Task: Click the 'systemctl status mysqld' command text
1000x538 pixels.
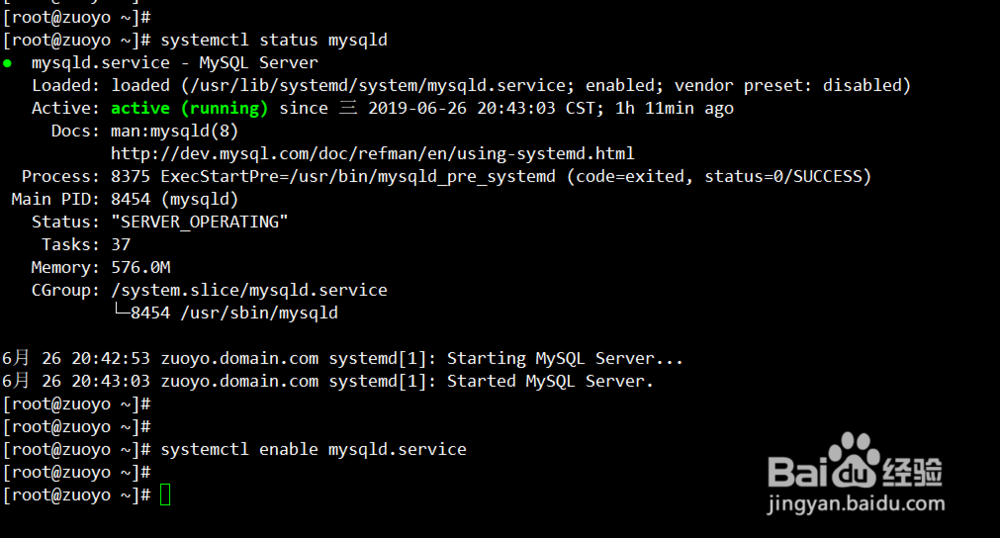Action: pyautogui.click(x=274, y=40)
